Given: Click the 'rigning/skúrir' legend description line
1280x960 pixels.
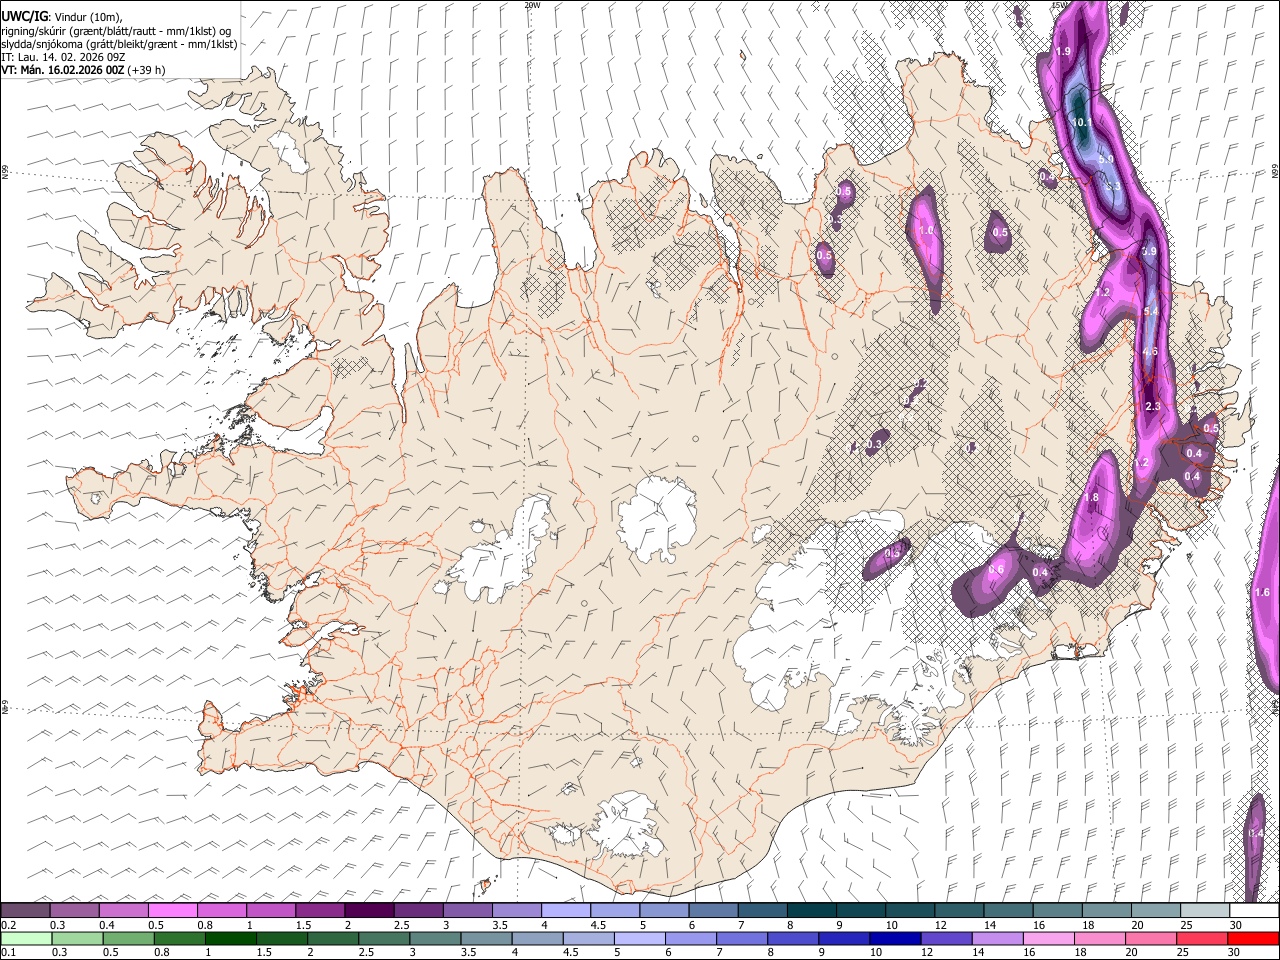Looking at the screenshot, I should coord(117,30).
